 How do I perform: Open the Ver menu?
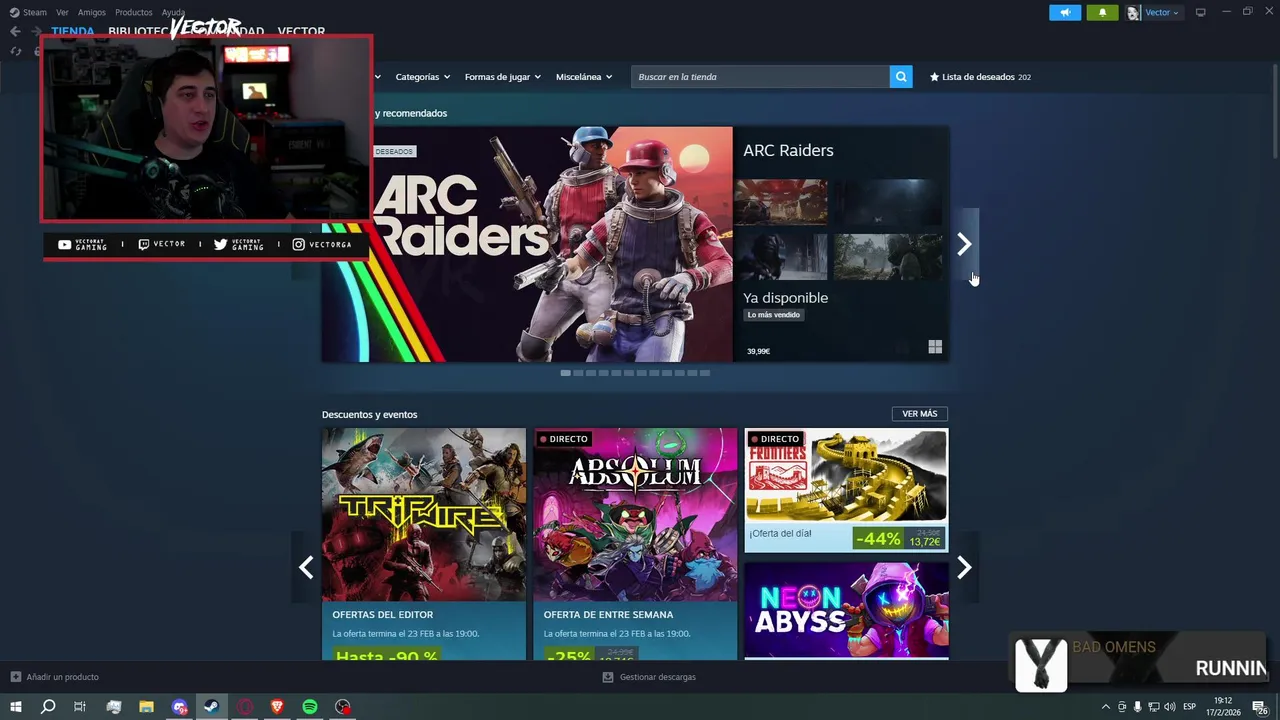pyautogui.click(x=63, y=12)
